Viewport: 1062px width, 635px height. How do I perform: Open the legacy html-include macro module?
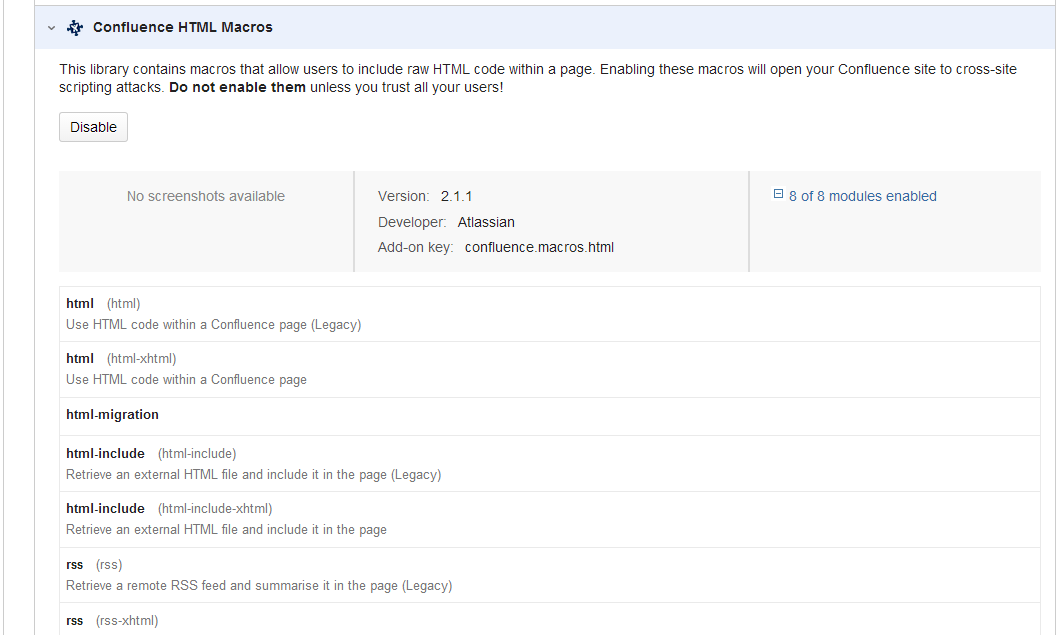coord(105,453)
